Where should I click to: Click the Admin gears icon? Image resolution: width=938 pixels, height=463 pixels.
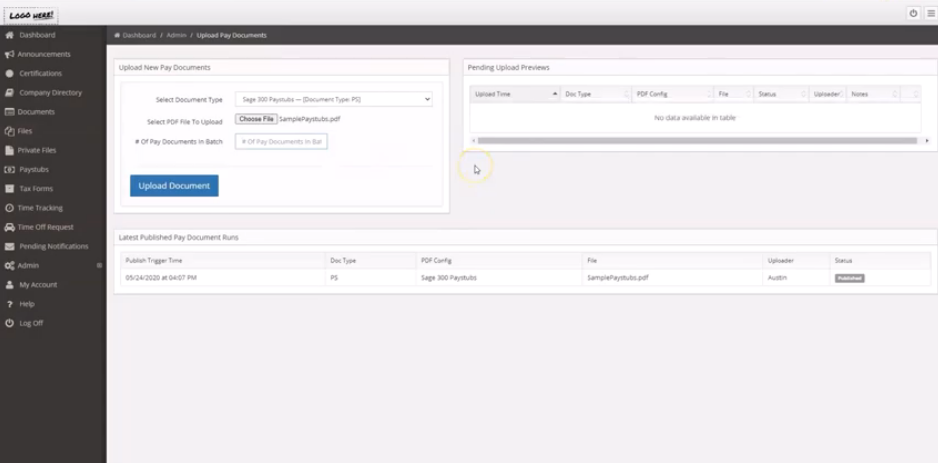click(9, 265)
